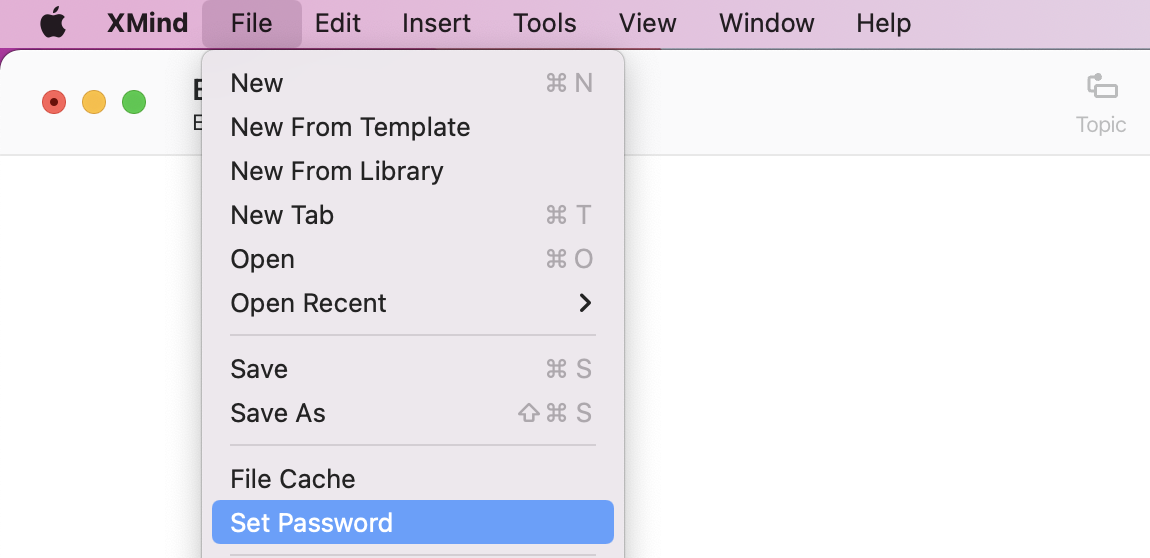Open the View menu

click(x=648, y=23)
